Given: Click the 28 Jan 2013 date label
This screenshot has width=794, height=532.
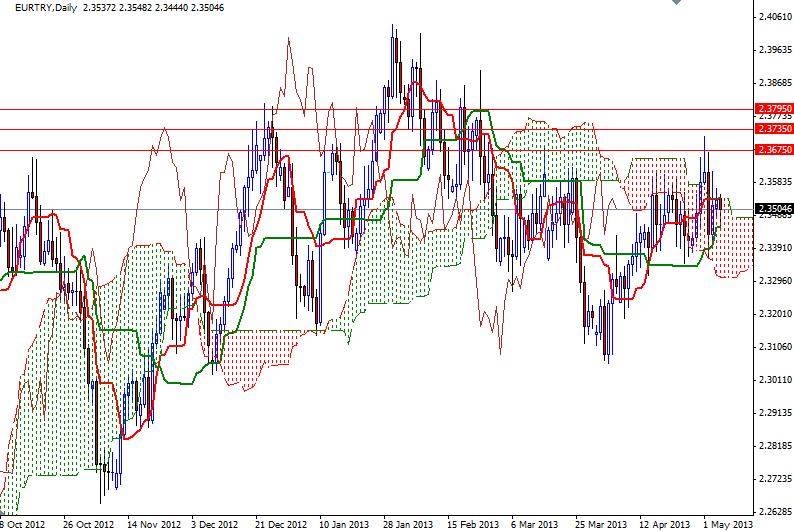Looking at the screenshot, I should (408, 524).
